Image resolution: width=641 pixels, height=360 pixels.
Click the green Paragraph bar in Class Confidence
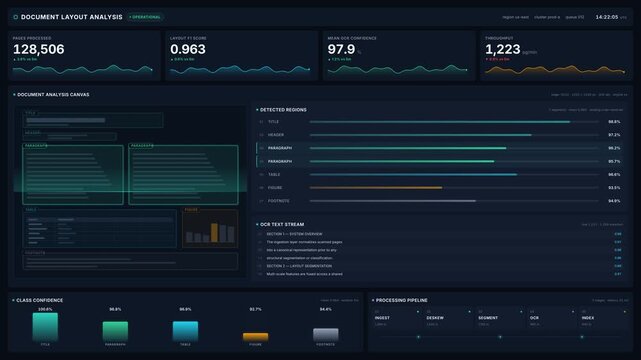[115, 331]
